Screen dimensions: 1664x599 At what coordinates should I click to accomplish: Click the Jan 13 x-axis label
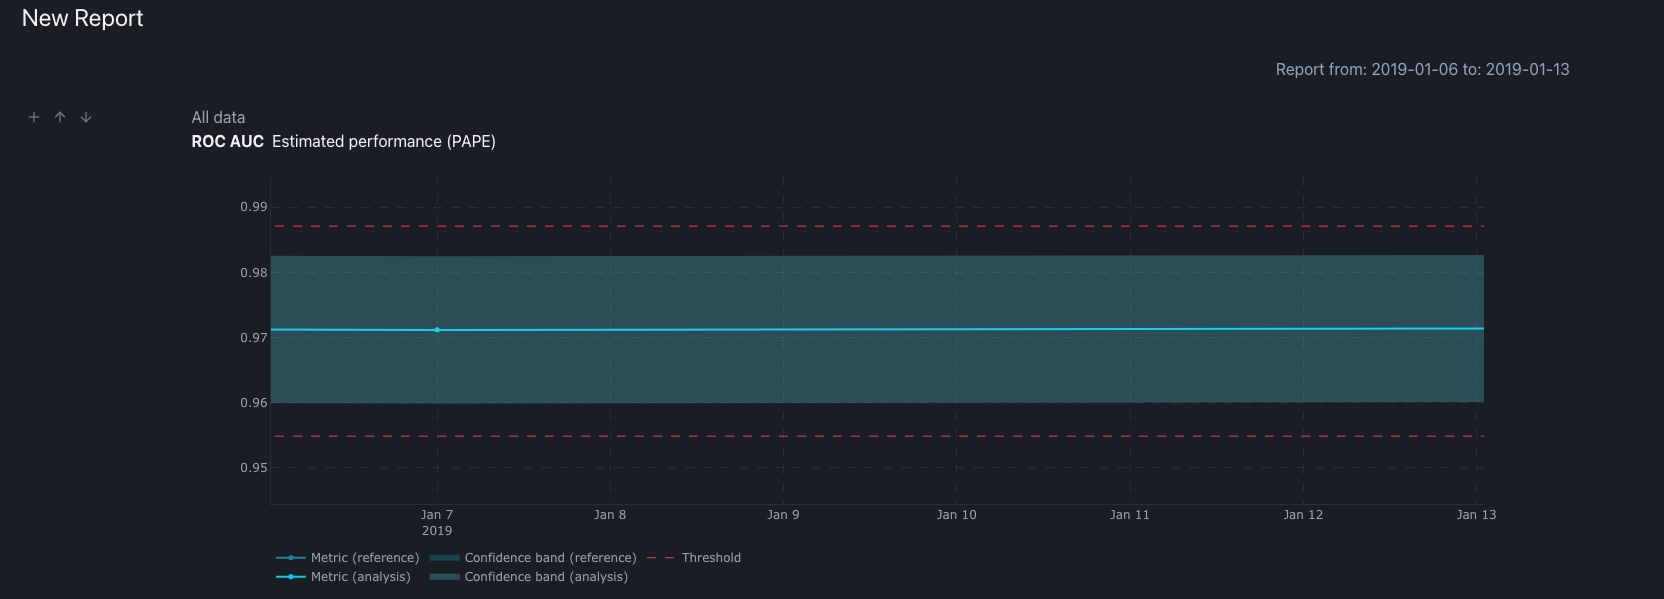(1476, 515)
